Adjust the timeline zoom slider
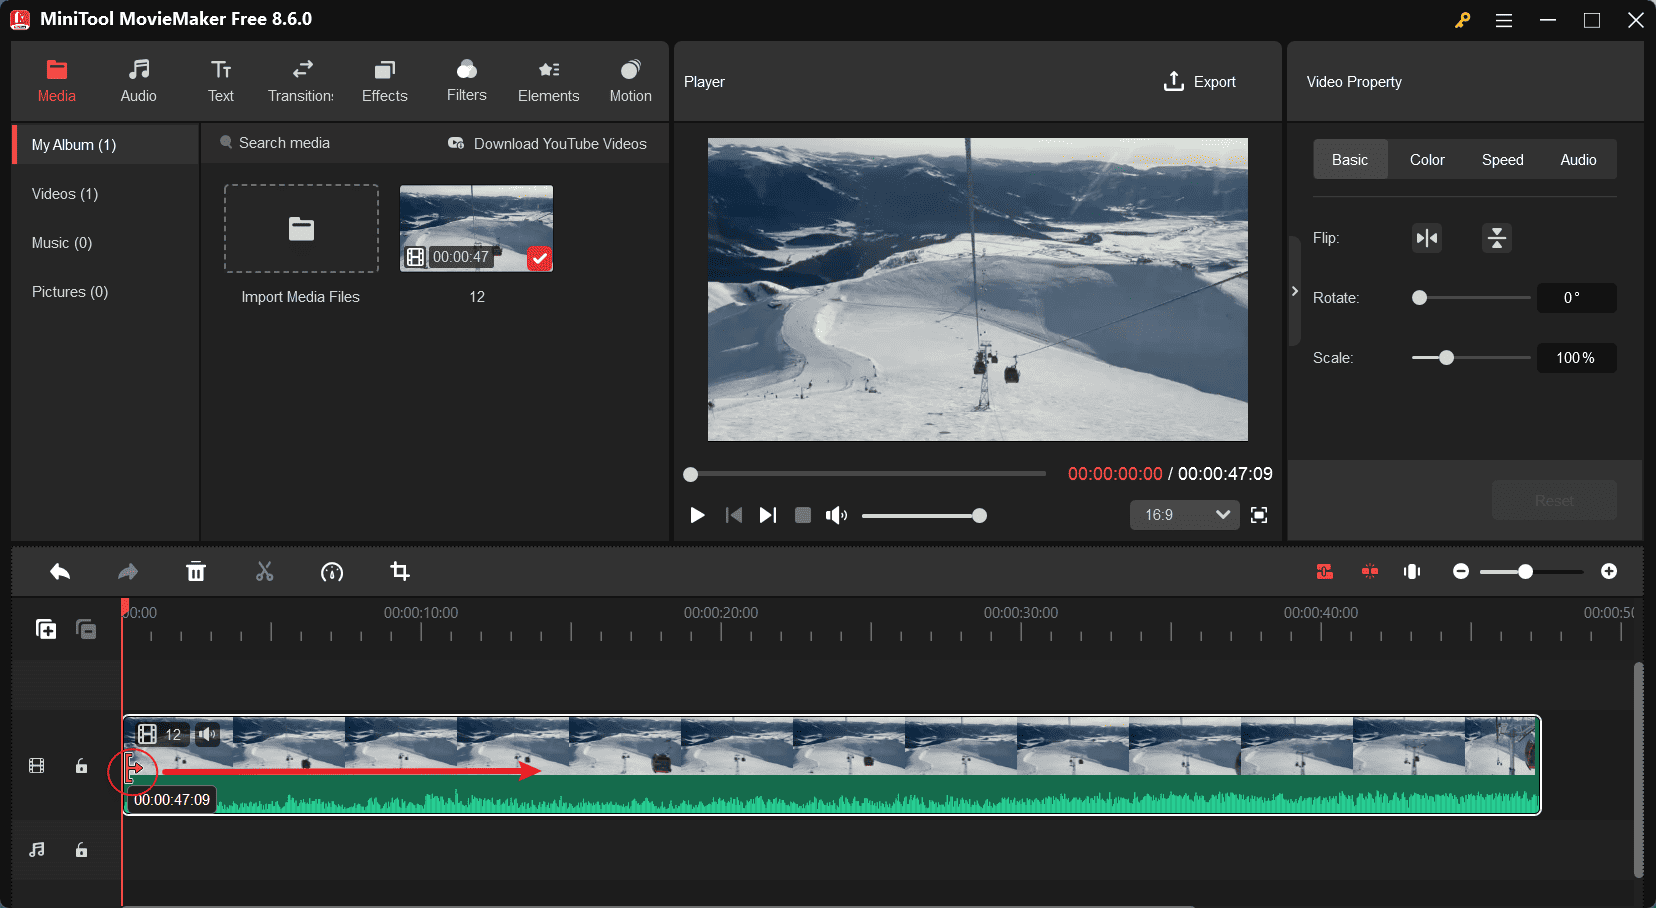The width and height of the screenshot is (1656, 908). click(1531, 572)
